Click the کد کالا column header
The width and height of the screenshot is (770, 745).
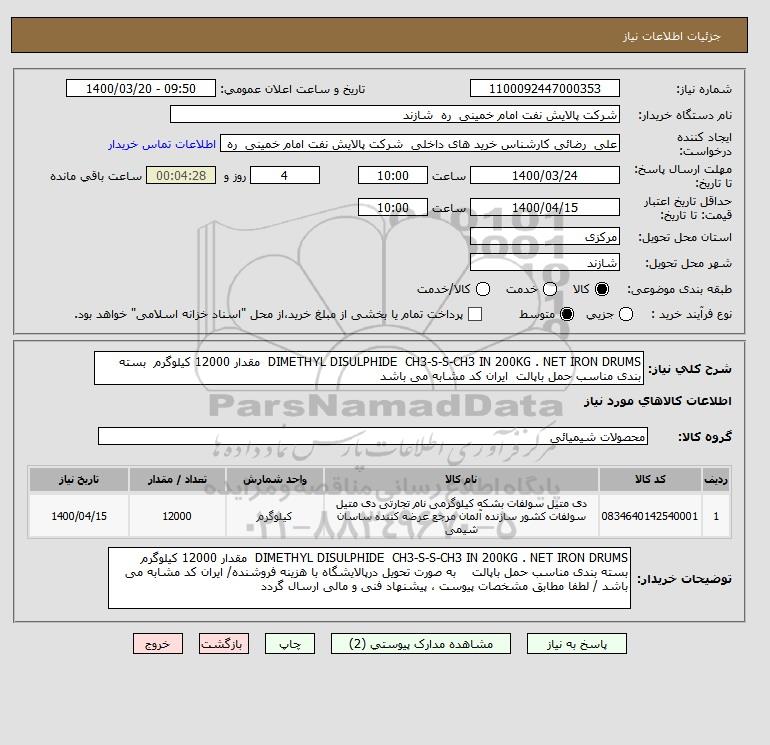tap(650, 479)
